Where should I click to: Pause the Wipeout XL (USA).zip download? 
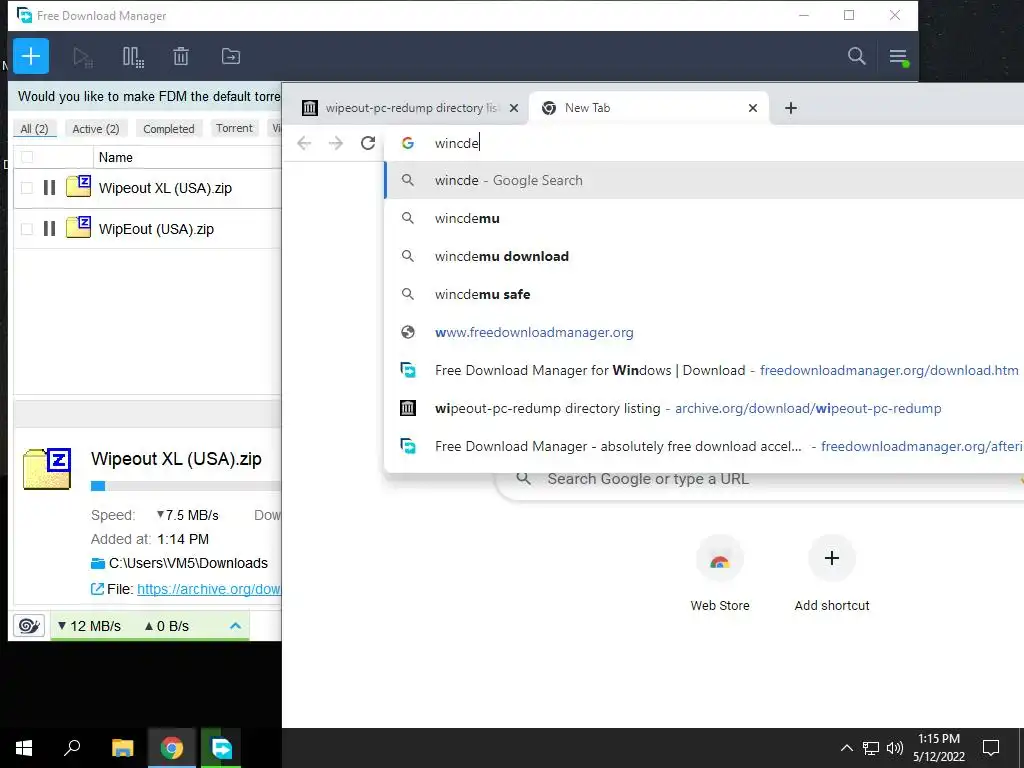49,188
